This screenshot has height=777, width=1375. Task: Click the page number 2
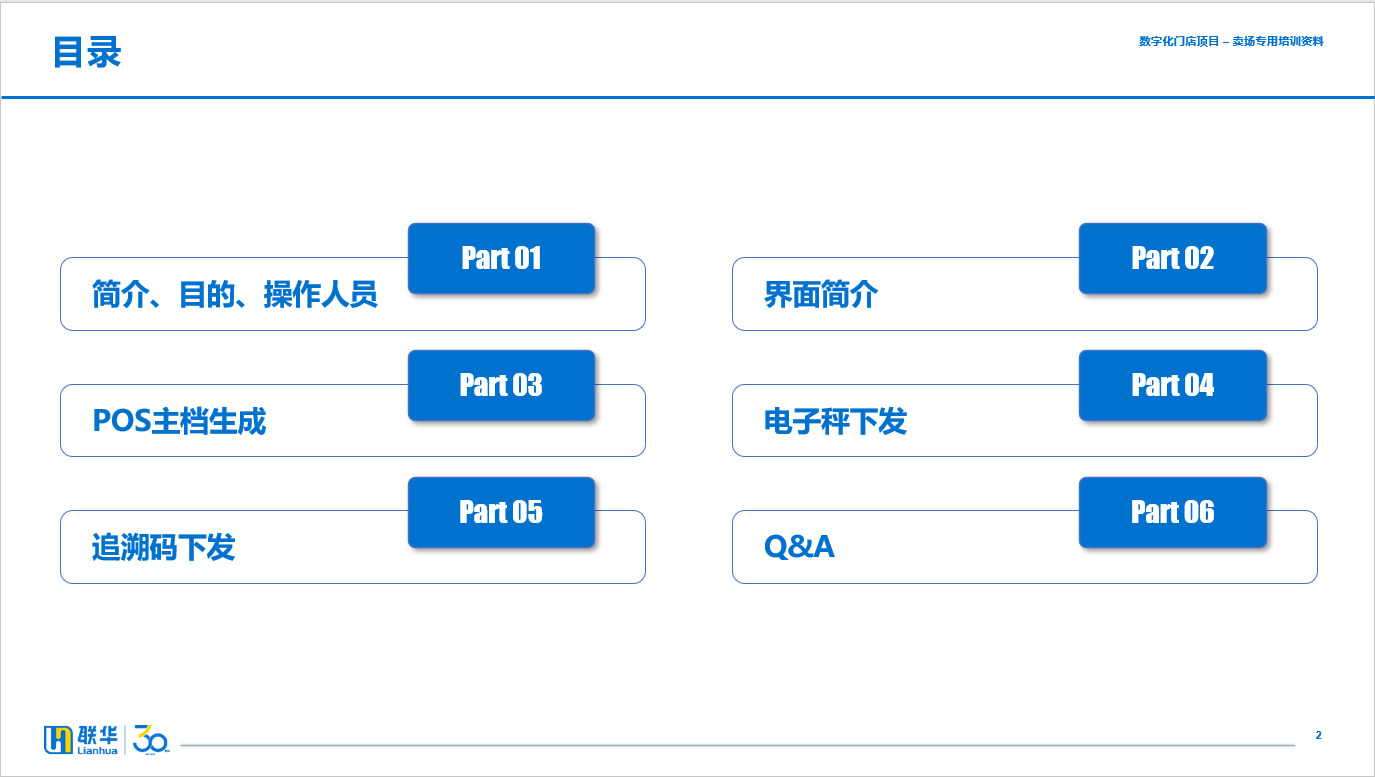click(x=1318, y=735)
